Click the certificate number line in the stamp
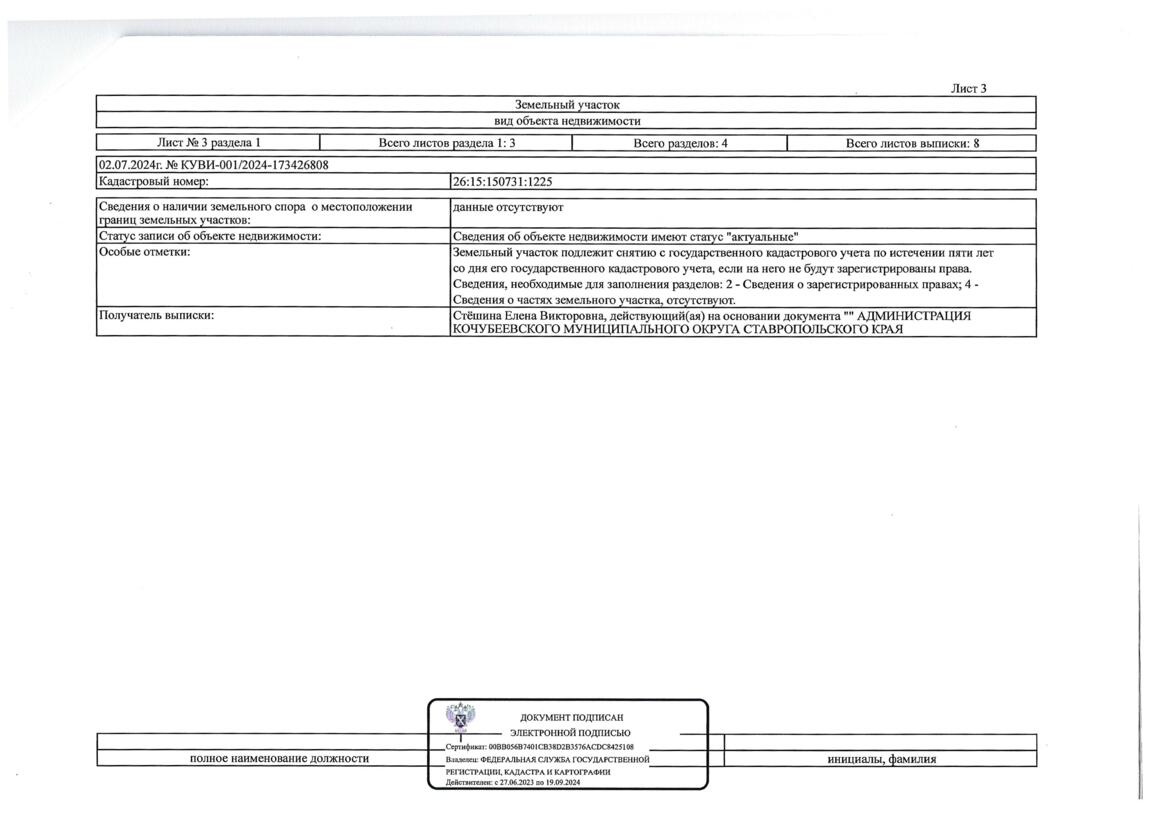 point(540,747)
